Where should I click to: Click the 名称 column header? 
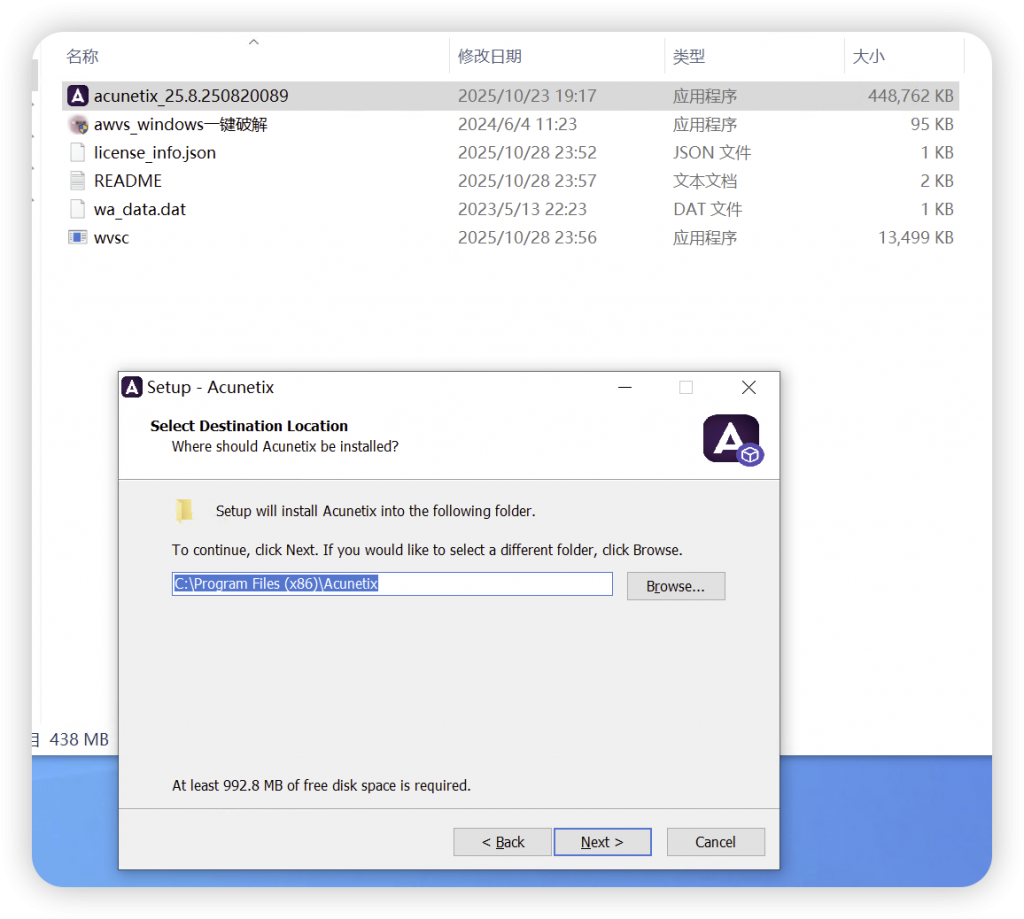[82, 56]
